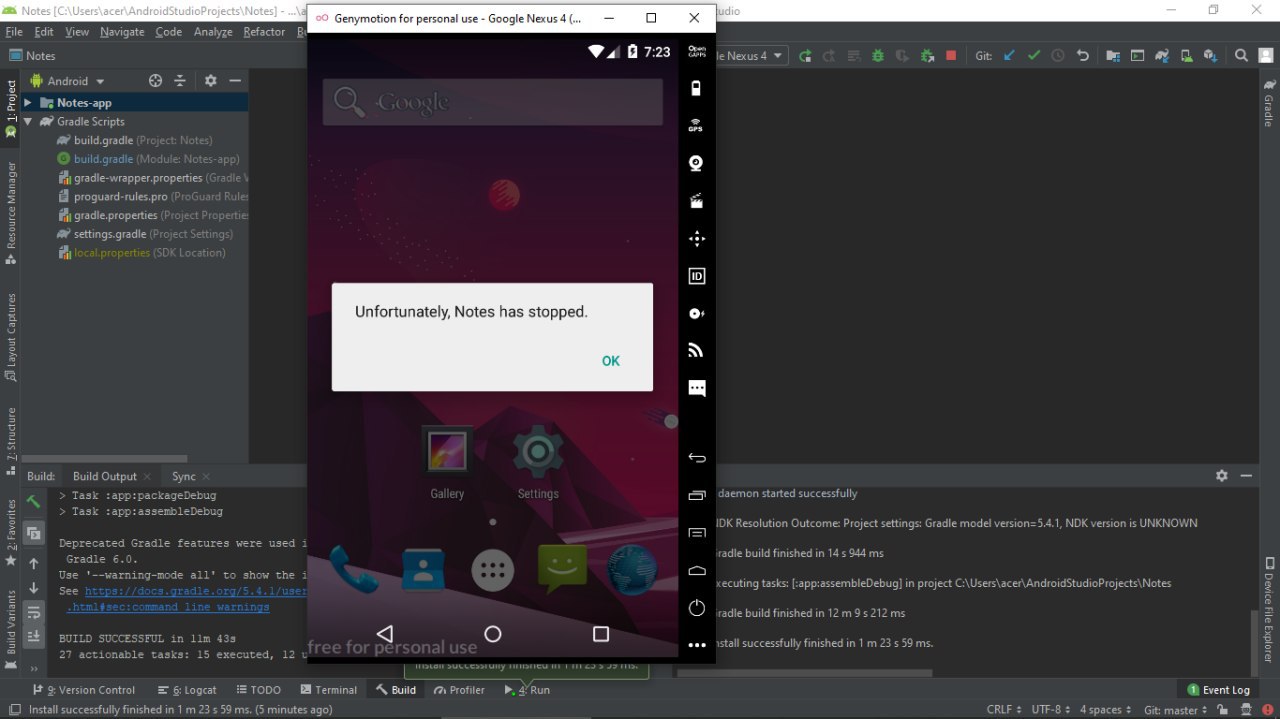Attach debugger to Android process icon
This screenshot has height=719, width=1280.
927,56
